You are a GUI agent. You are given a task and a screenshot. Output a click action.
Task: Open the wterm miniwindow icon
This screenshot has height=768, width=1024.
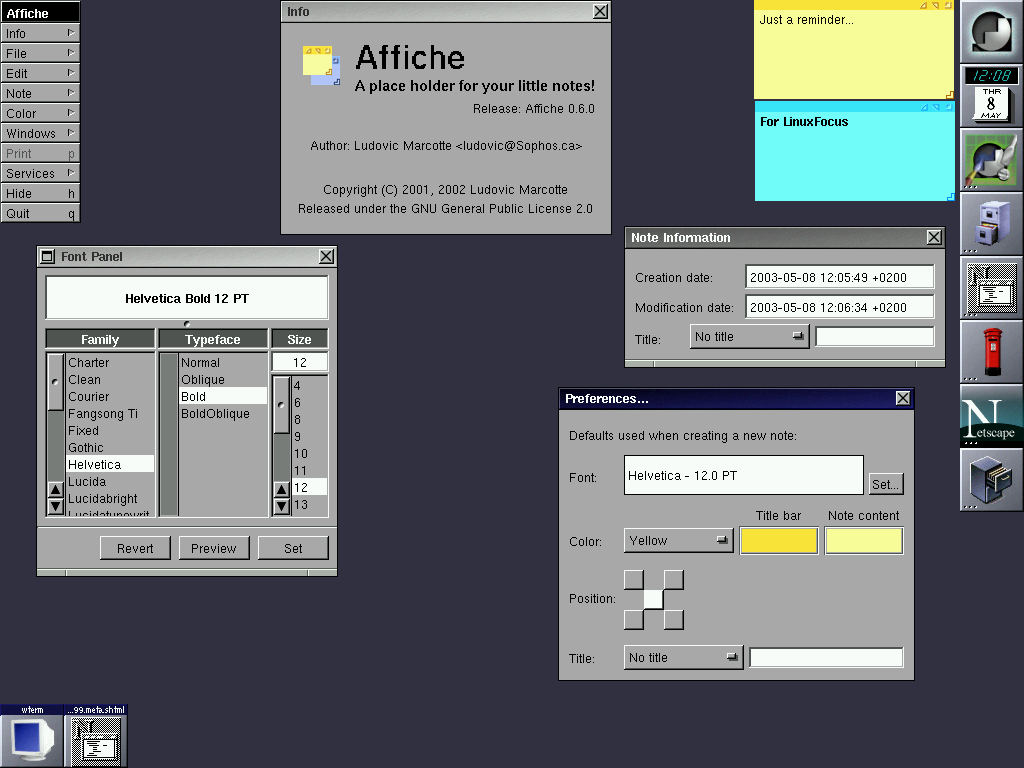32,737
